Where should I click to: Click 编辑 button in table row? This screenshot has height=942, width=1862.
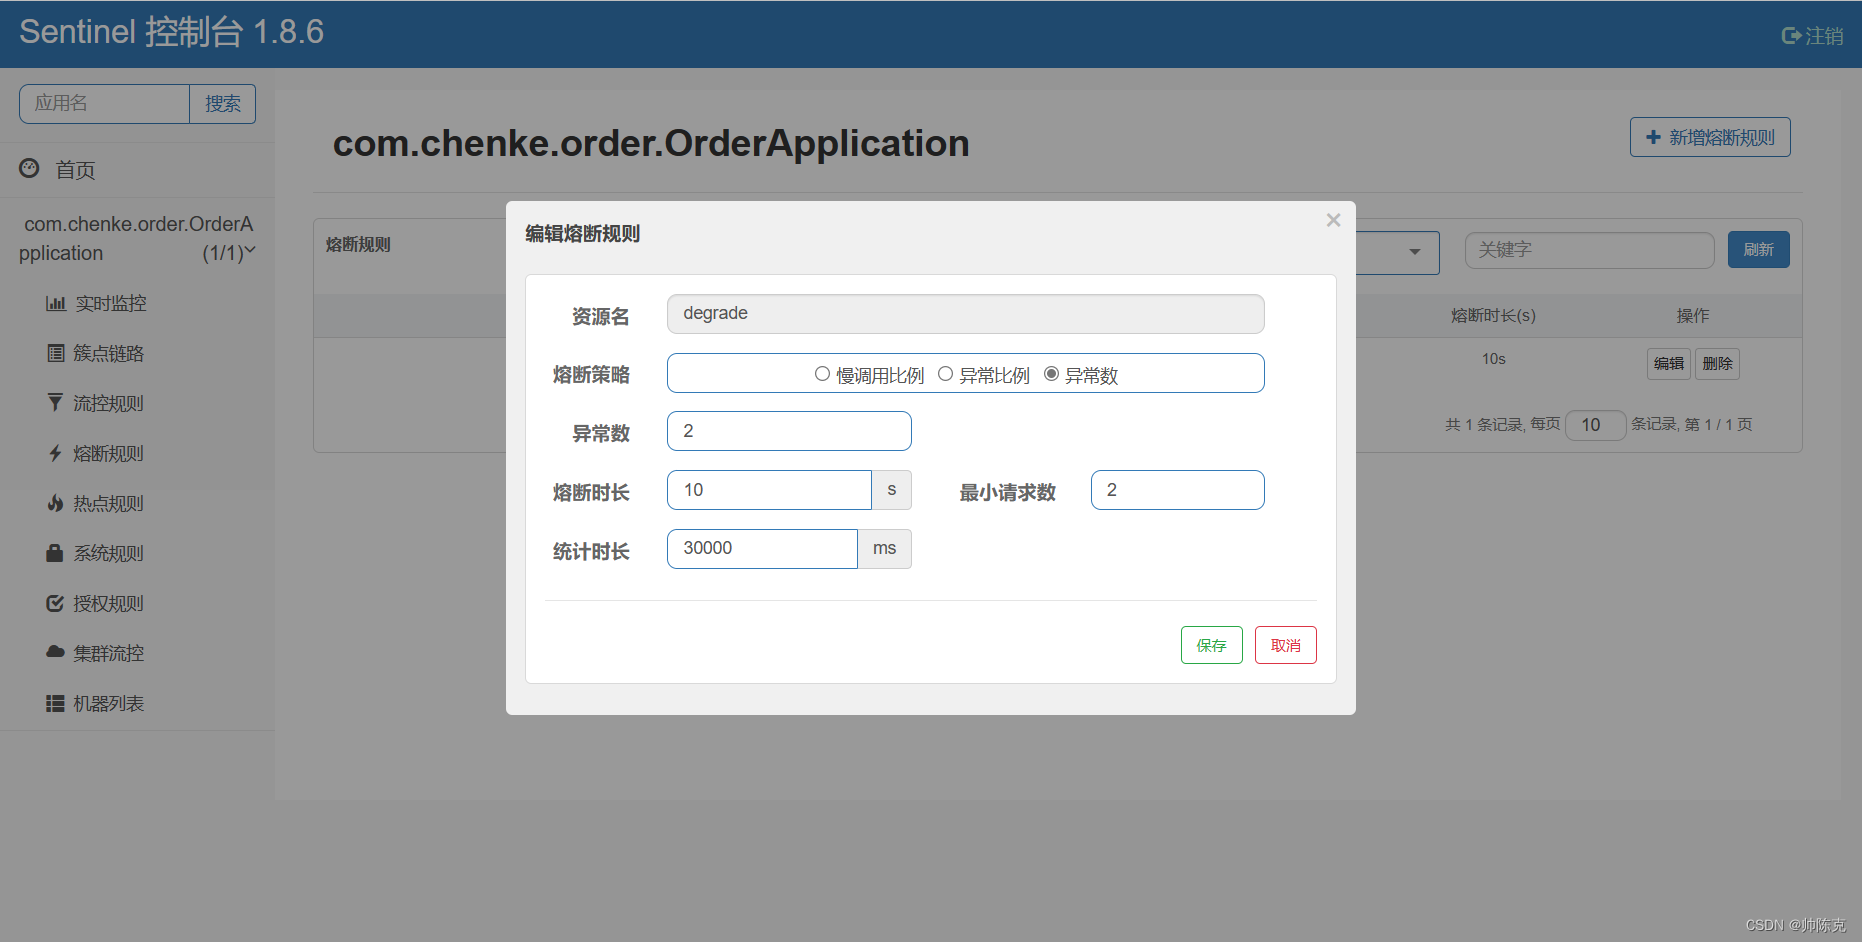(1669, 364)
